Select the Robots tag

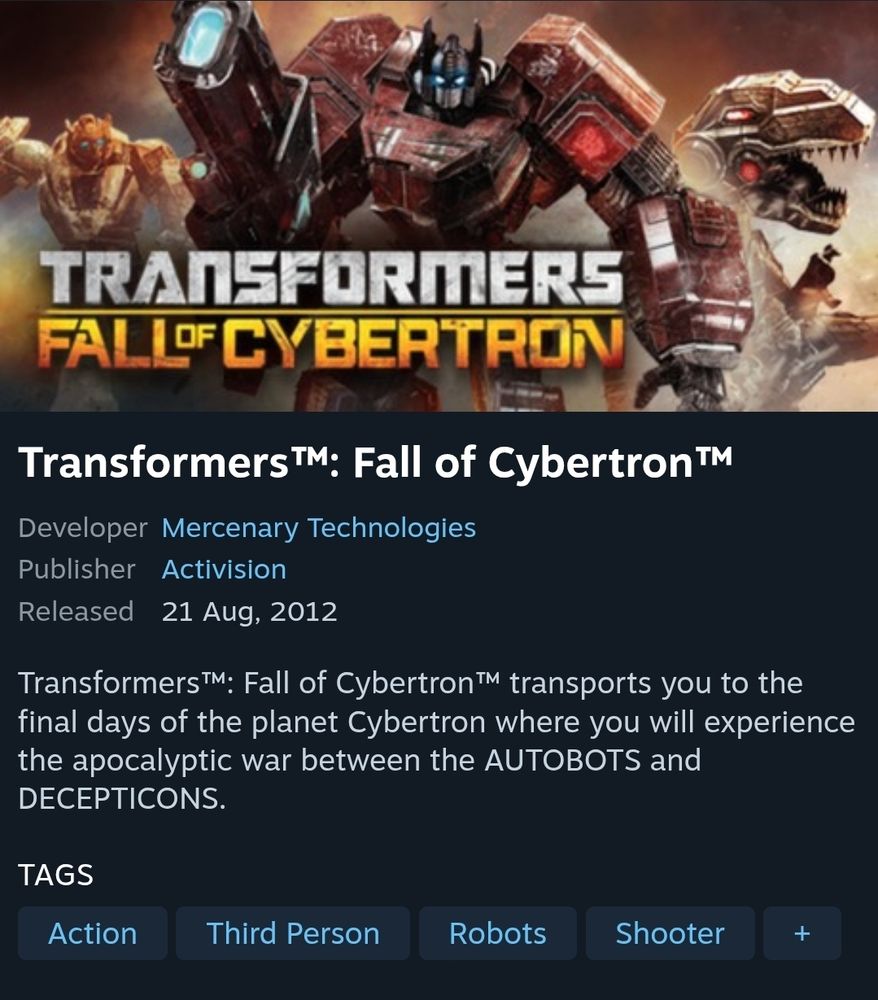497,933
